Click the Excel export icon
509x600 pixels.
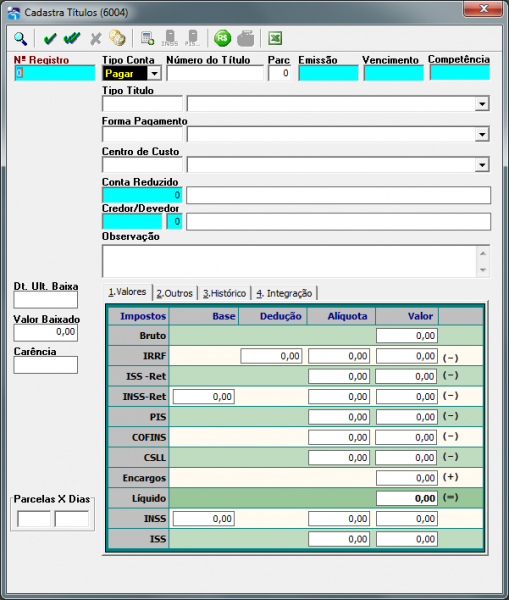tap(275, 38)
